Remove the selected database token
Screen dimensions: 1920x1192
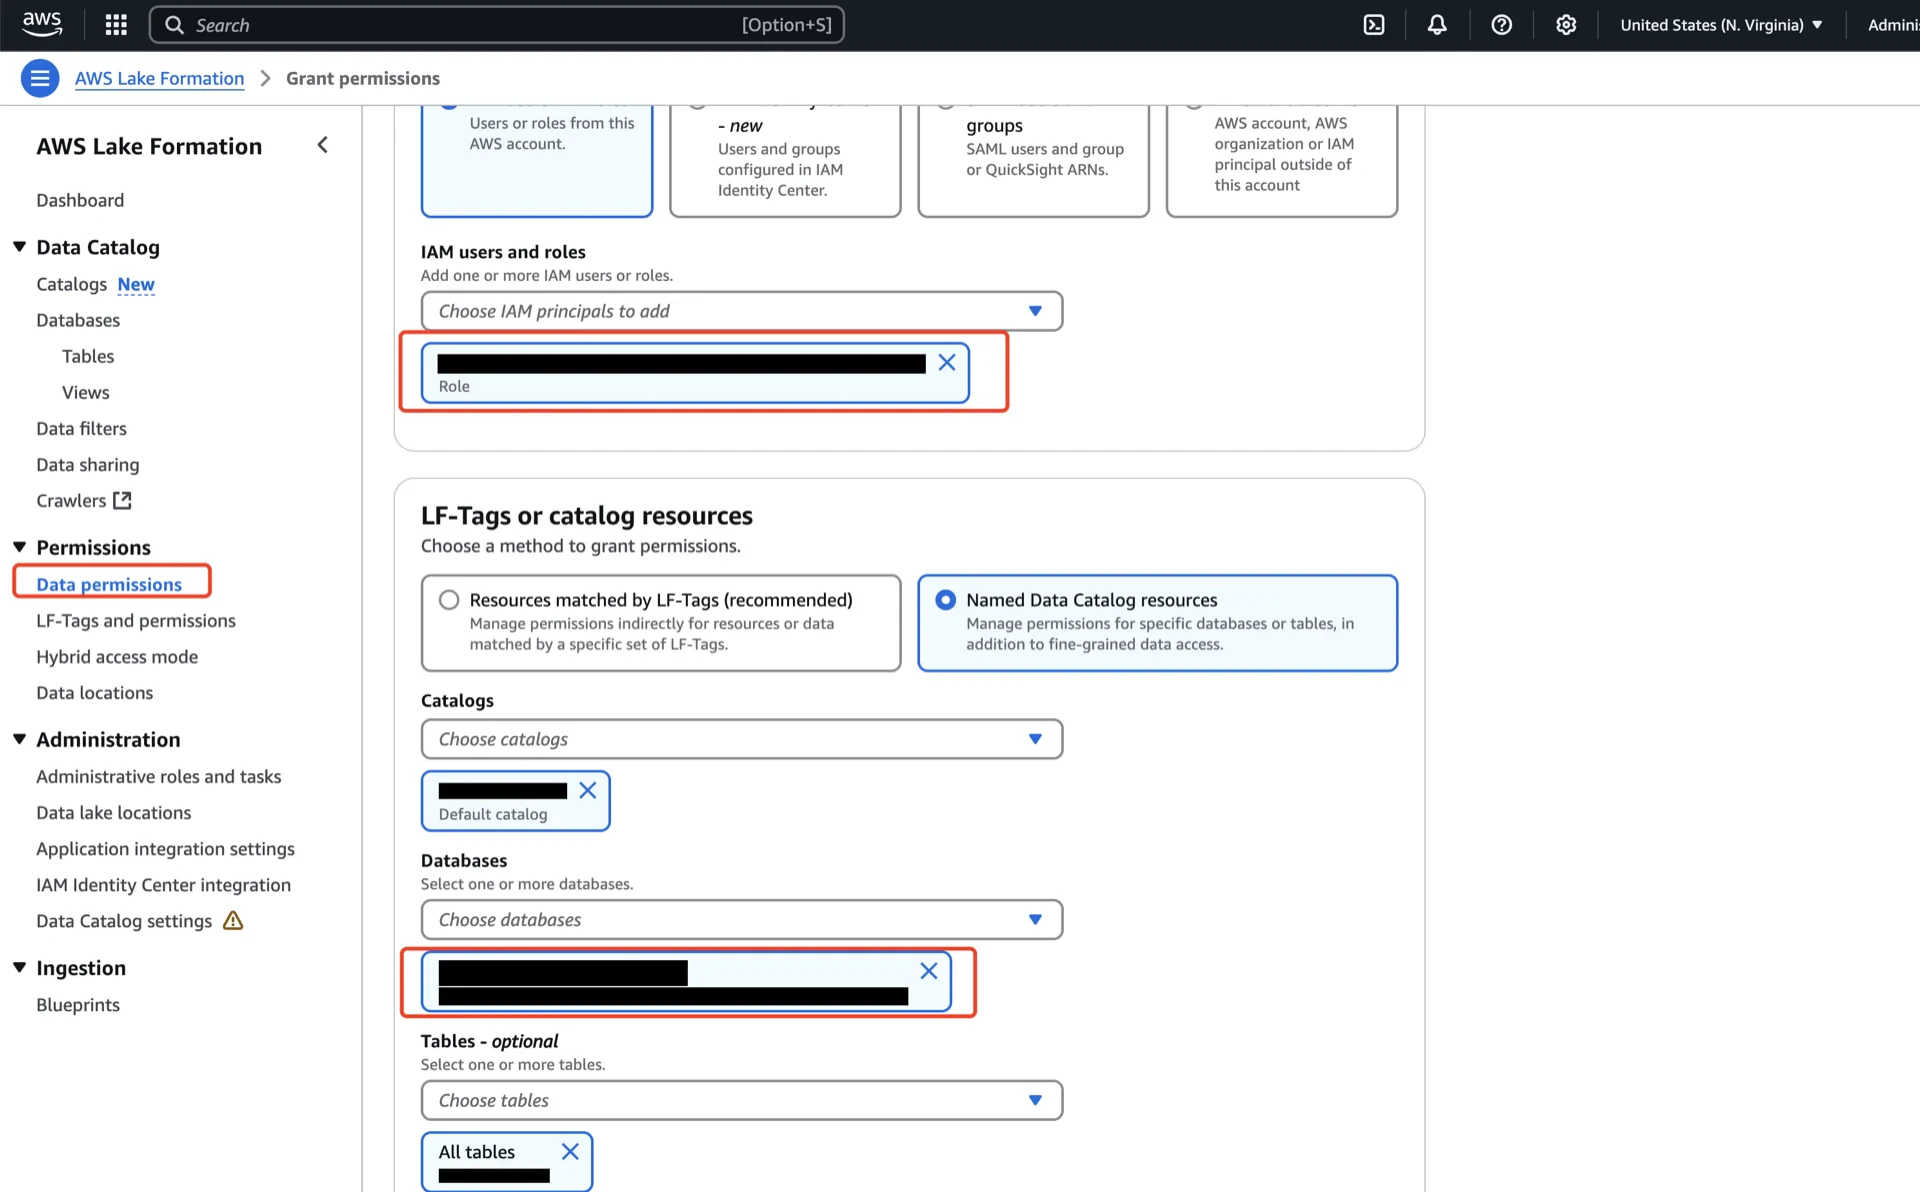coord(929,971)
